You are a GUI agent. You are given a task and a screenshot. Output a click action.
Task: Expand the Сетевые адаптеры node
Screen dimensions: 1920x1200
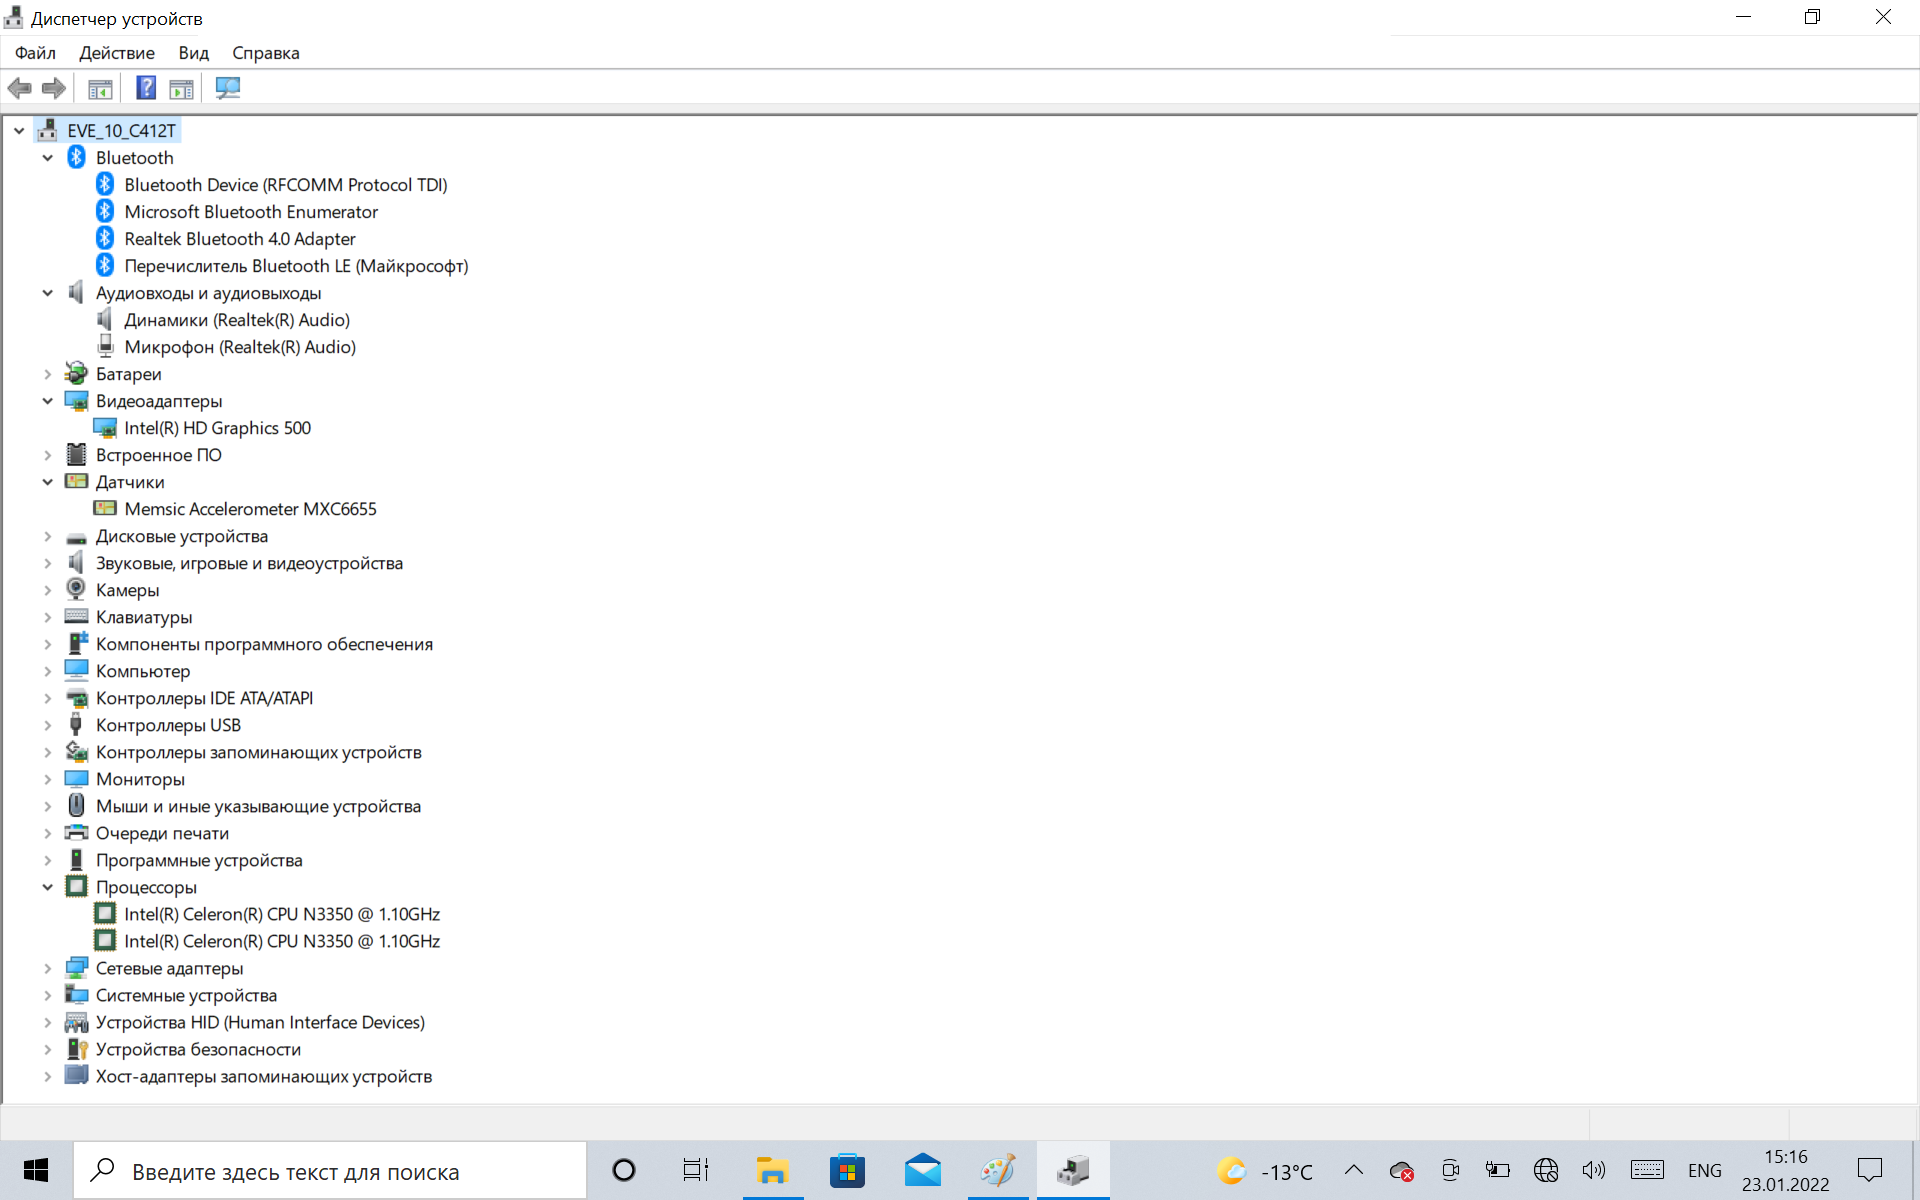(x=47, y=968)
